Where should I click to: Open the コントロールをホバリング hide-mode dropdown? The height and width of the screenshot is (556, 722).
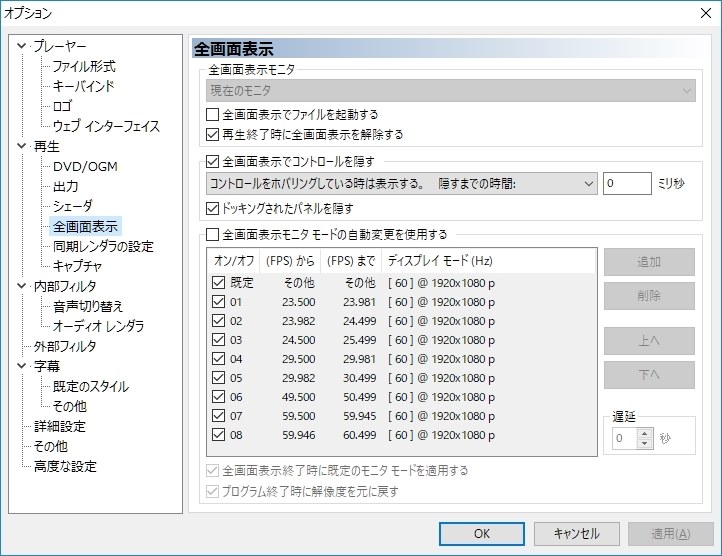(x=402, y=183)
